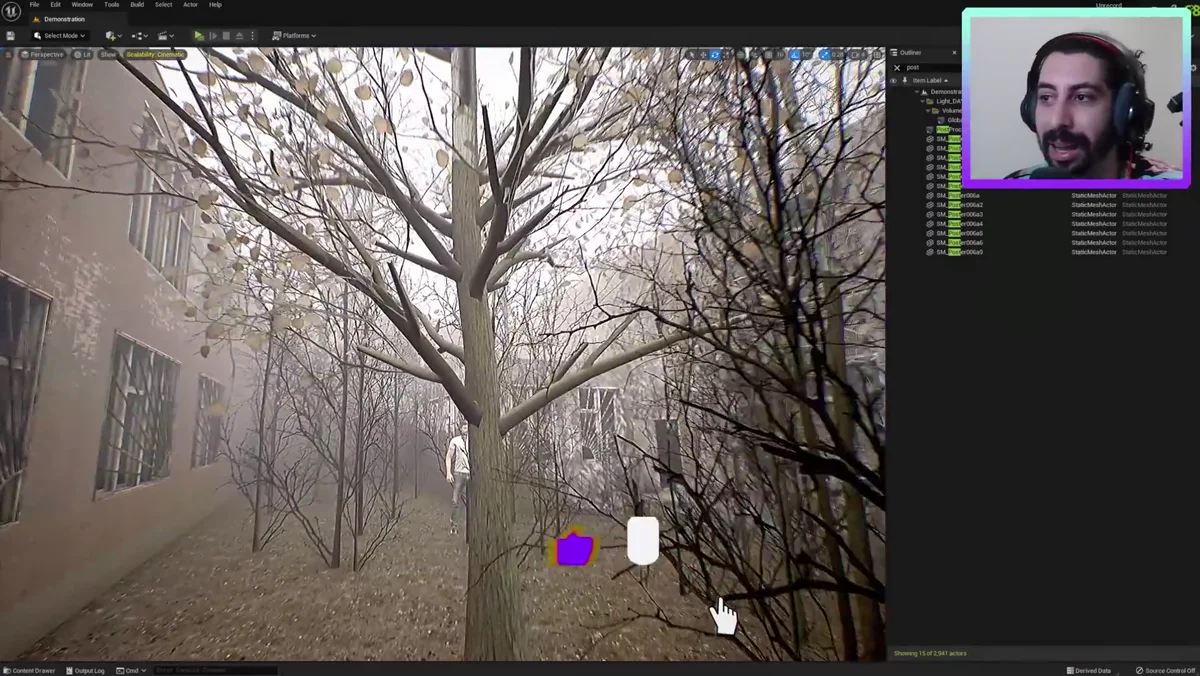Collapse the Light_DAY folder in Outliner
1200x676 pixels.
[923, 101]
